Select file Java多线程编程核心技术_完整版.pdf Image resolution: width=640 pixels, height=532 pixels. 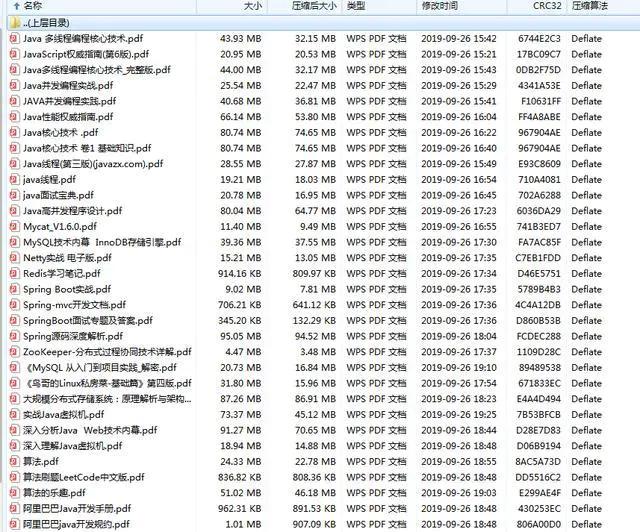[x=97, y=70]
